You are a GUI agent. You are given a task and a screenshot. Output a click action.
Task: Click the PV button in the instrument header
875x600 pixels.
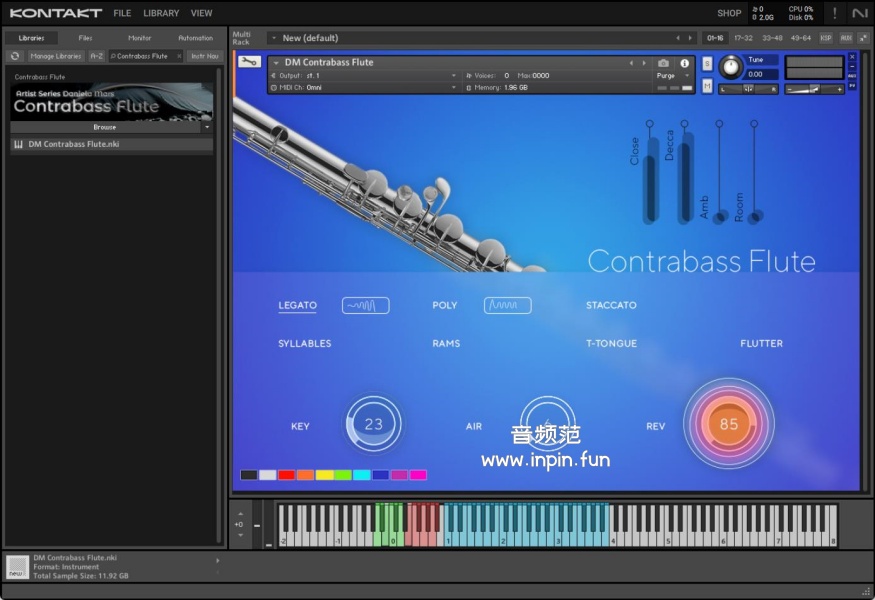852,86
